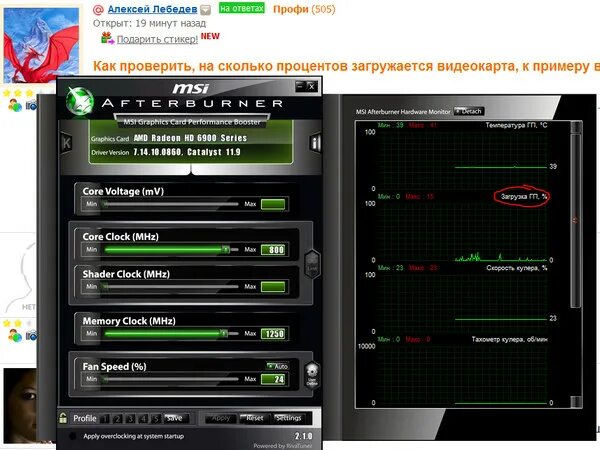Toggle Auto fan speed

click(x=277, y=366)
